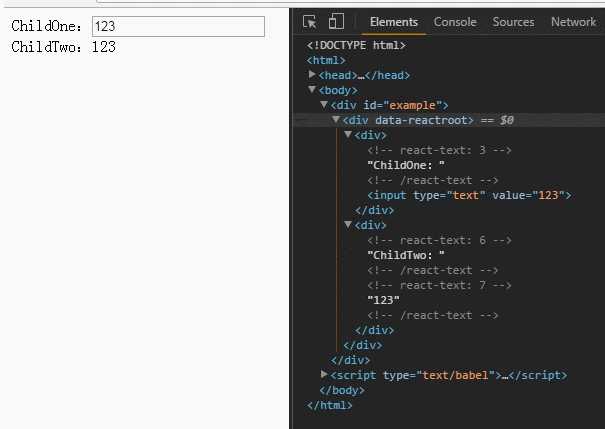Collapse the div id="example" node

[x=324, y=105]
